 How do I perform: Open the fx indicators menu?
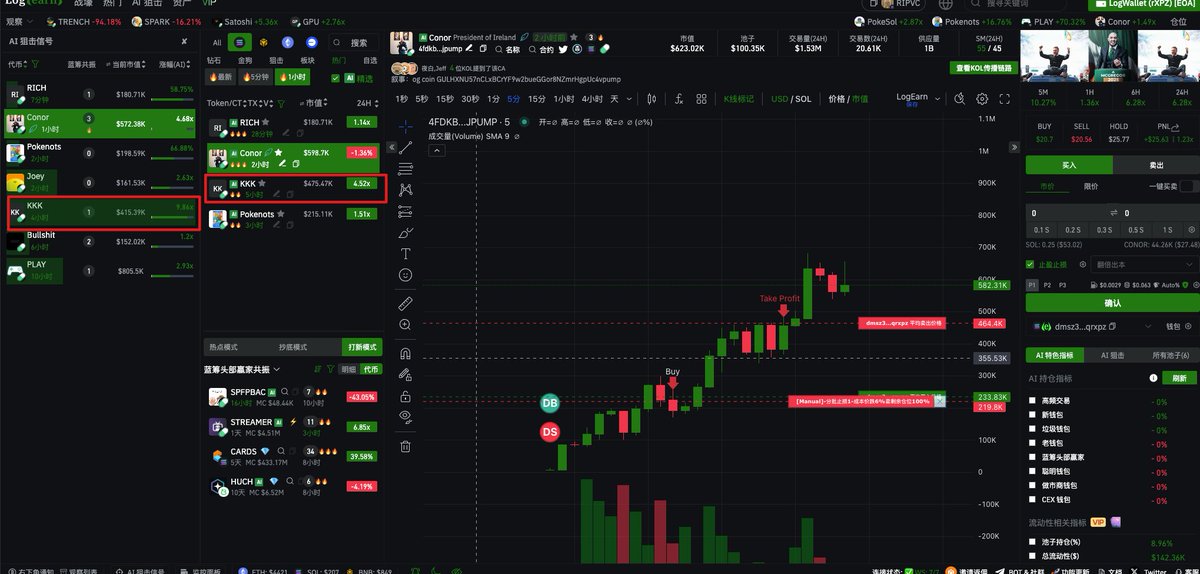coord(678,99)
